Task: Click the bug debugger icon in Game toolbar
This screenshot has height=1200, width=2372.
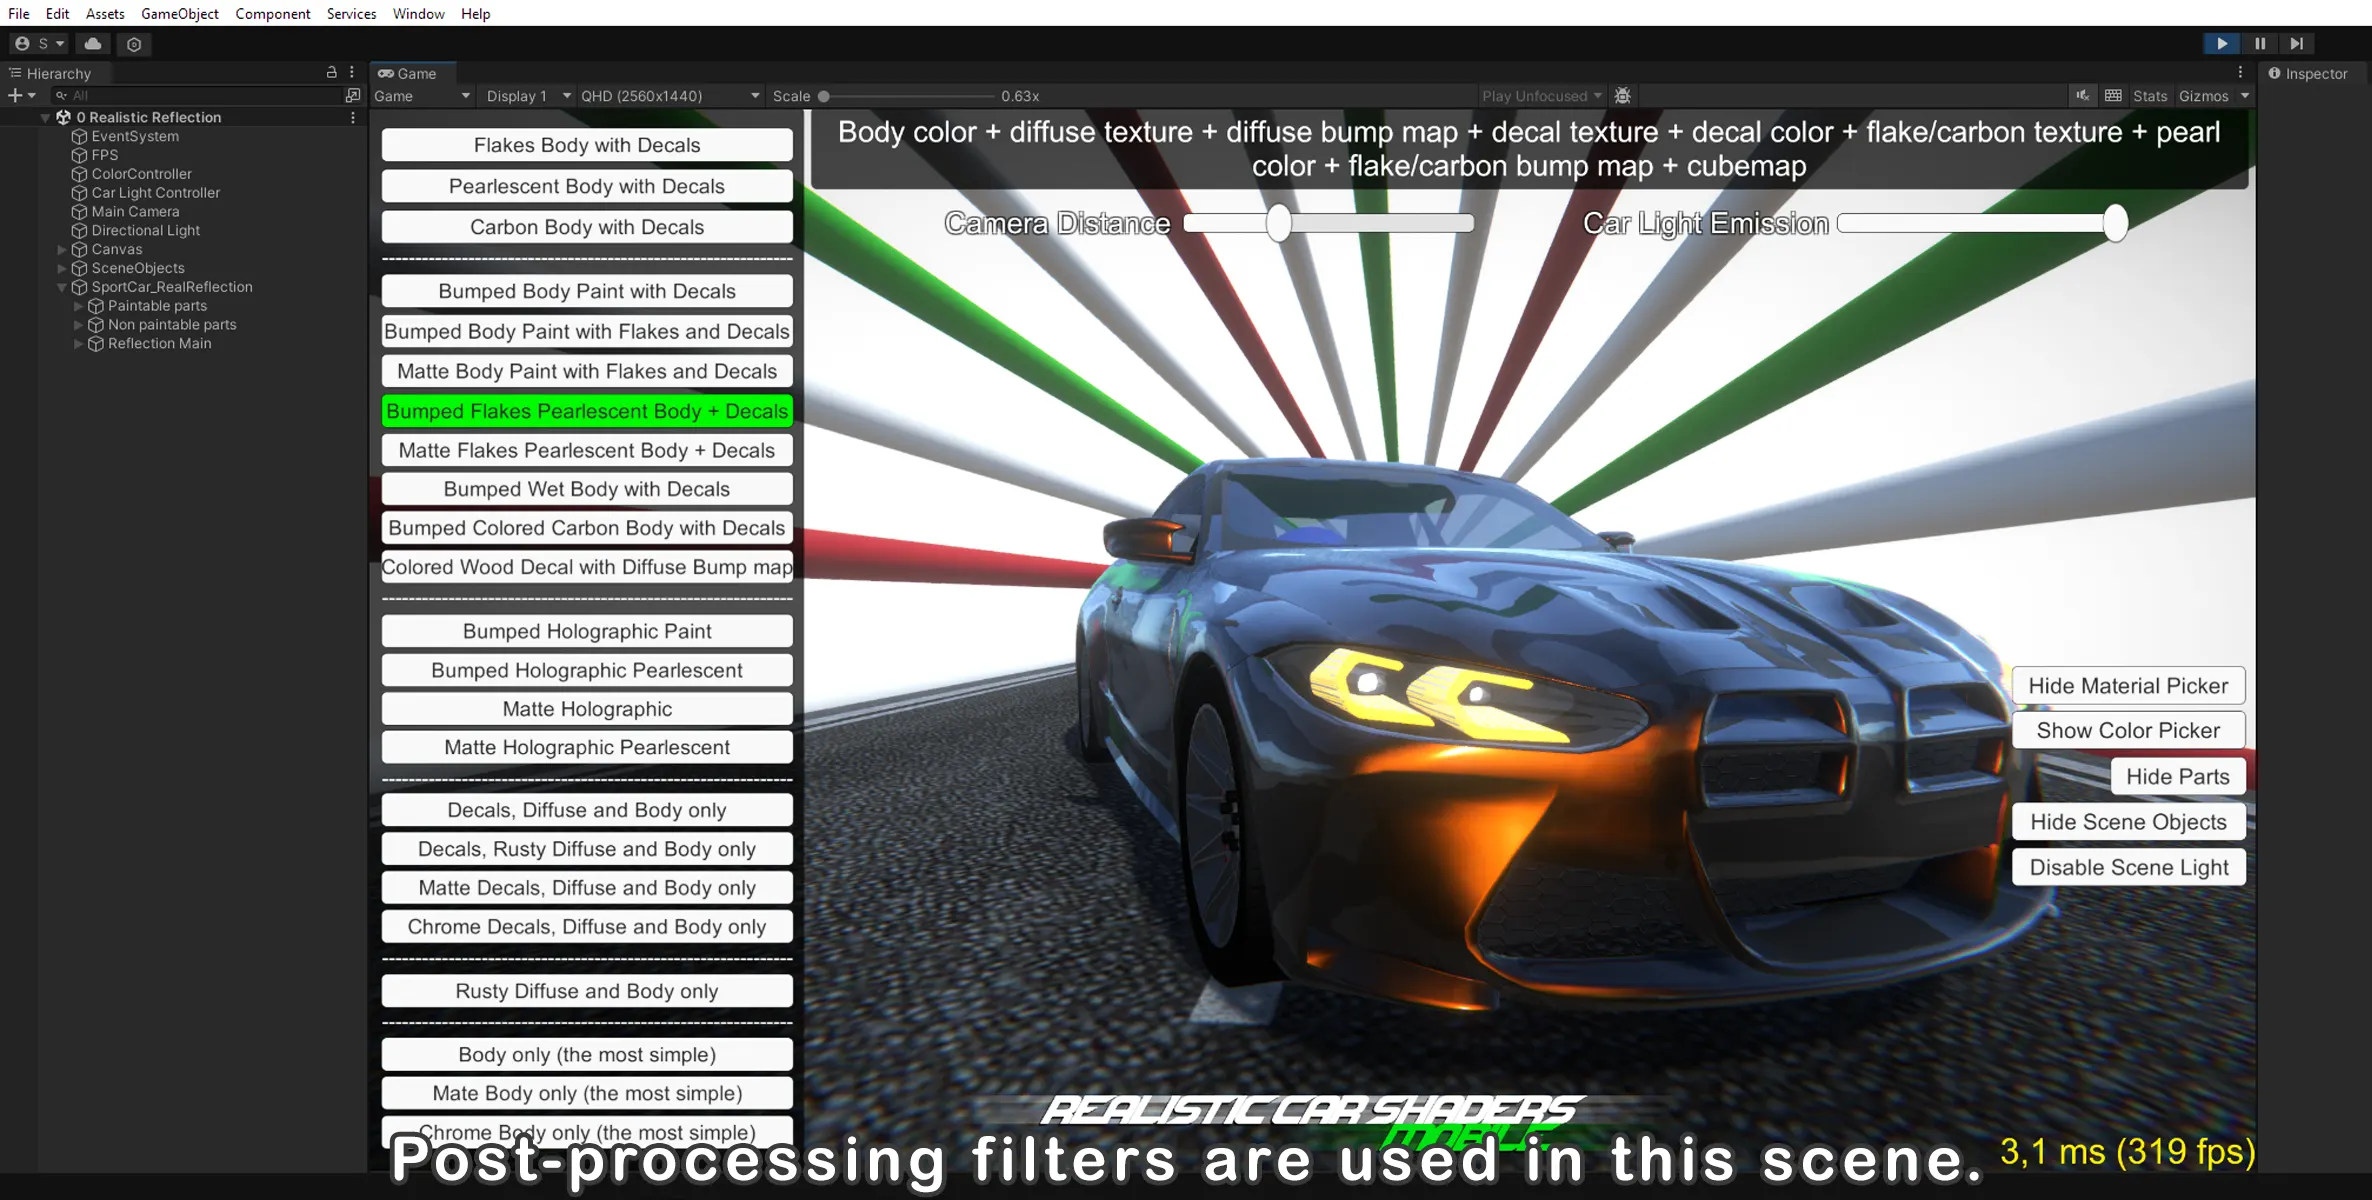Action: (1622, 96)
